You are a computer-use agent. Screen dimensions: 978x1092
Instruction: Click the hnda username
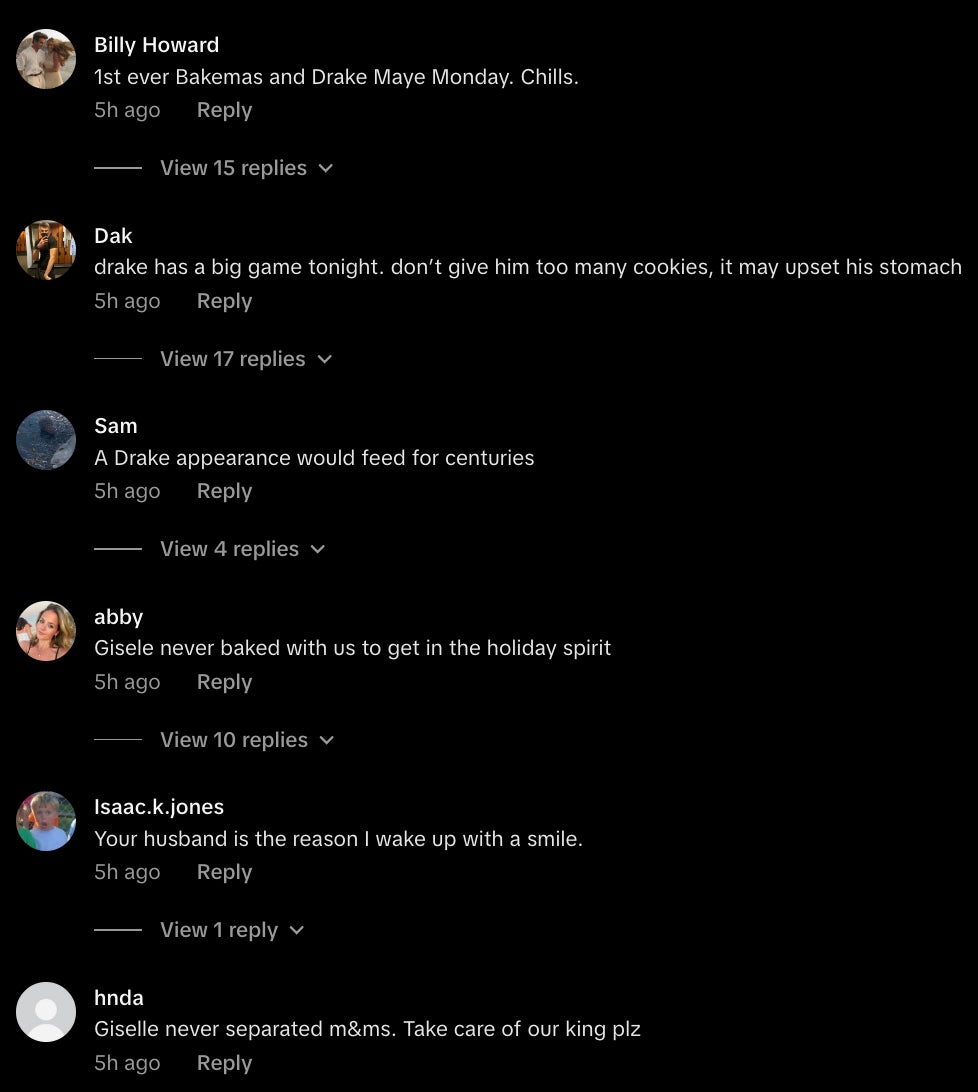click(x=119, y=998)
